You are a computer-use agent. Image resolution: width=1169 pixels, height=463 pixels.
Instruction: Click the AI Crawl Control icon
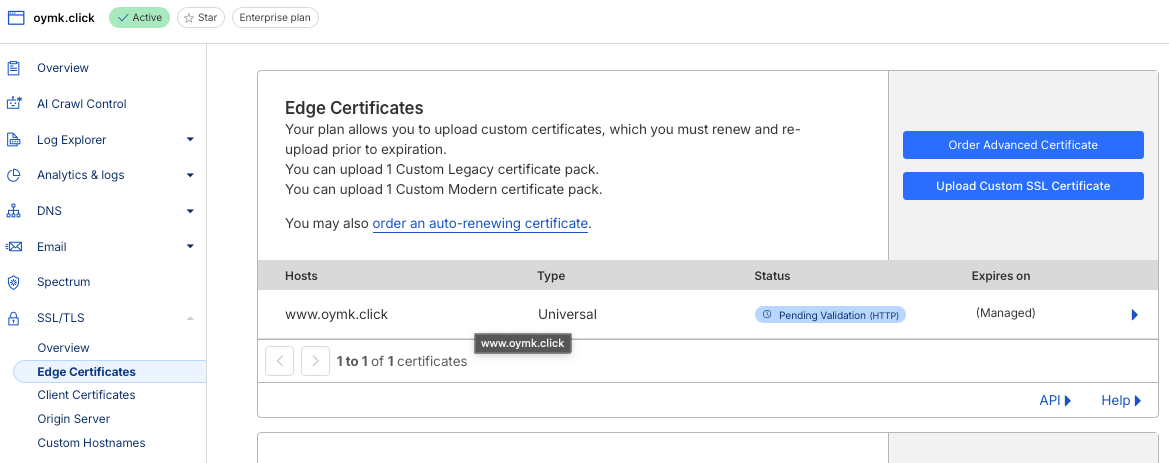tap(14, 104)
